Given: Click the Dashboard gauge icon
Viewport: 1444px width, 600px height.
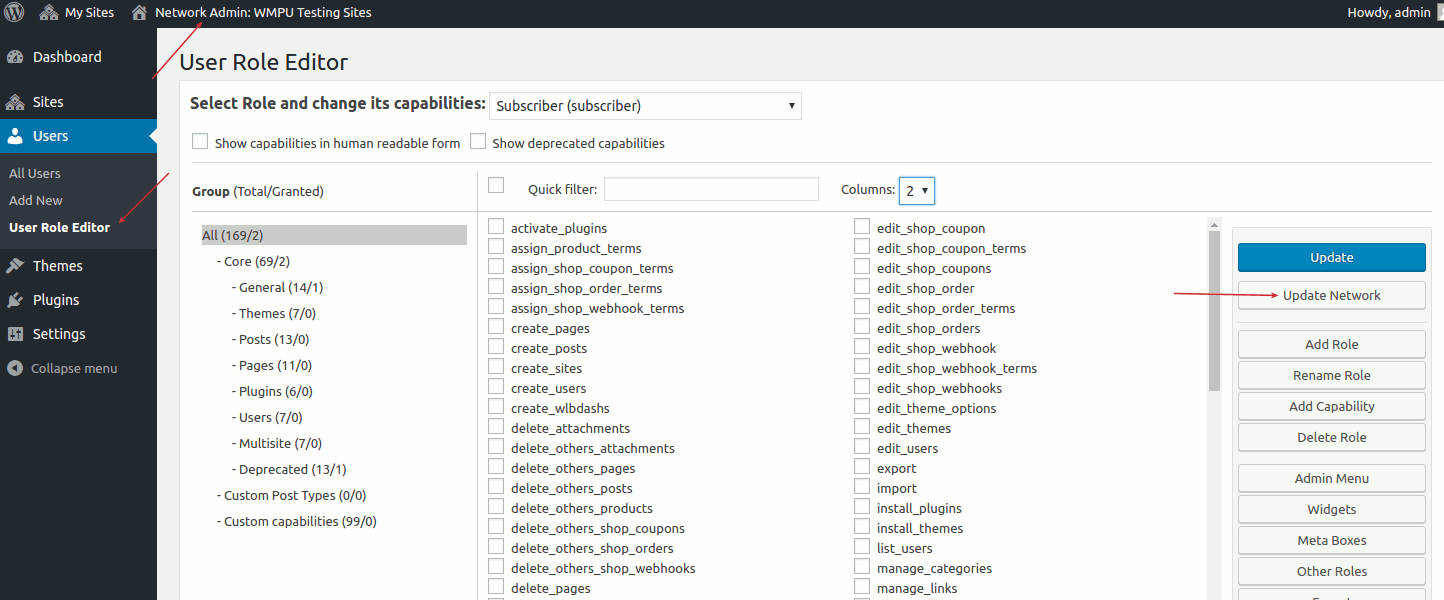Looking at the screenshot, I should (x=15, y=57).
